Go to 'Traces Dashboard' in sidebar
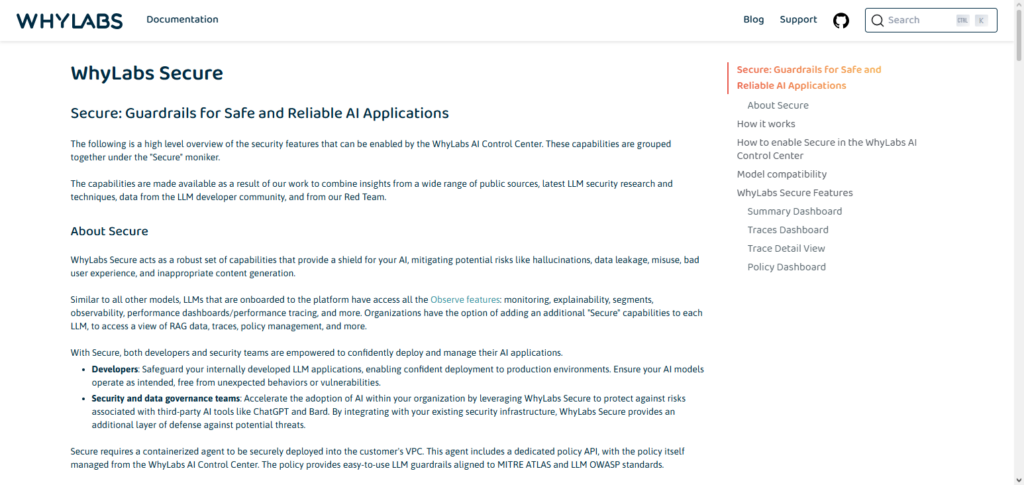 click(788, 230)
